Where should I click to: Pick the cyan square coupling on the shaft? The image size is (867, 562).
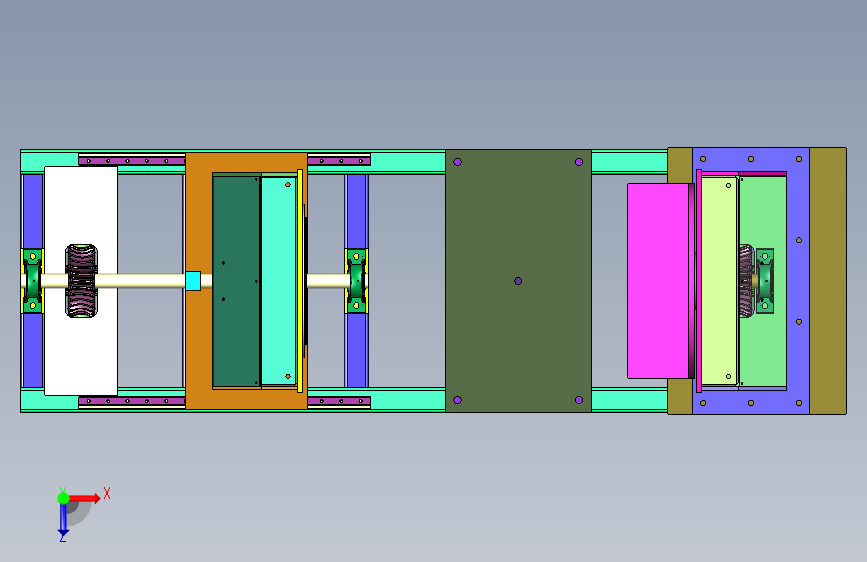(x=193, y=281)
